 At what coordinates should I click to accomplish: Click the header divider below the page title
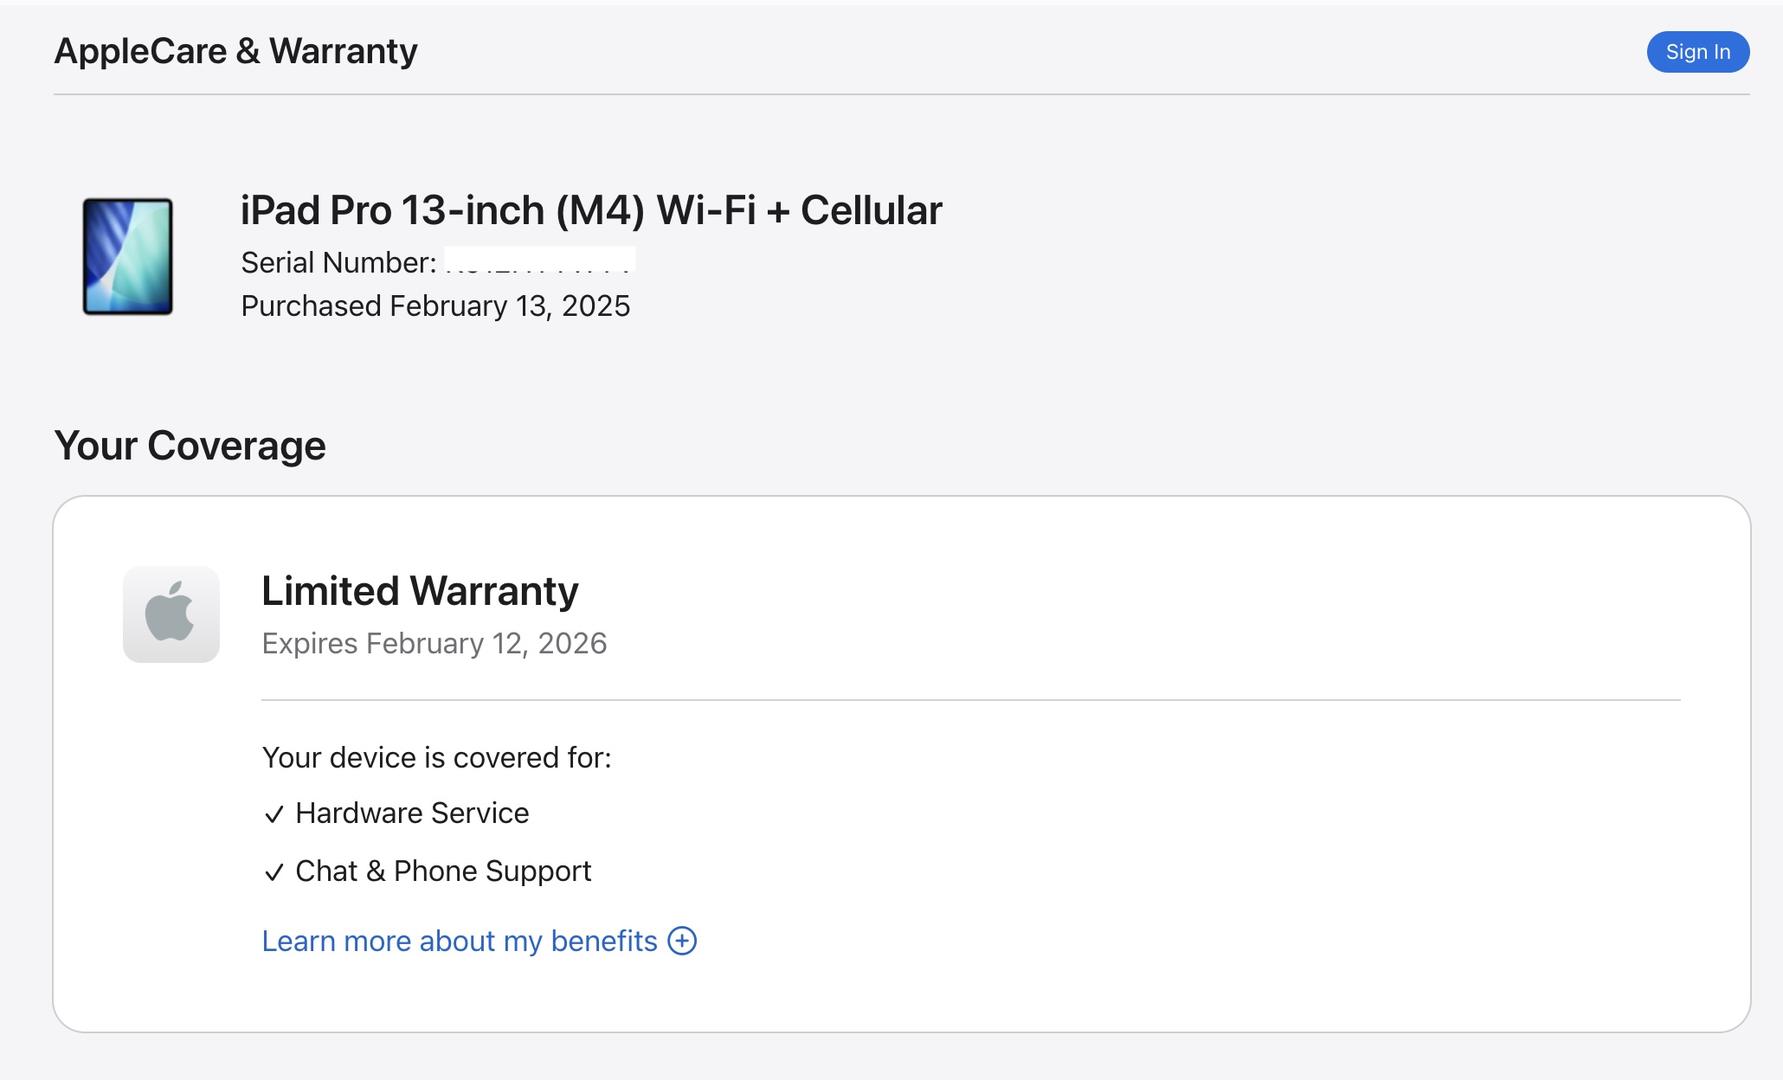[900, 95]
